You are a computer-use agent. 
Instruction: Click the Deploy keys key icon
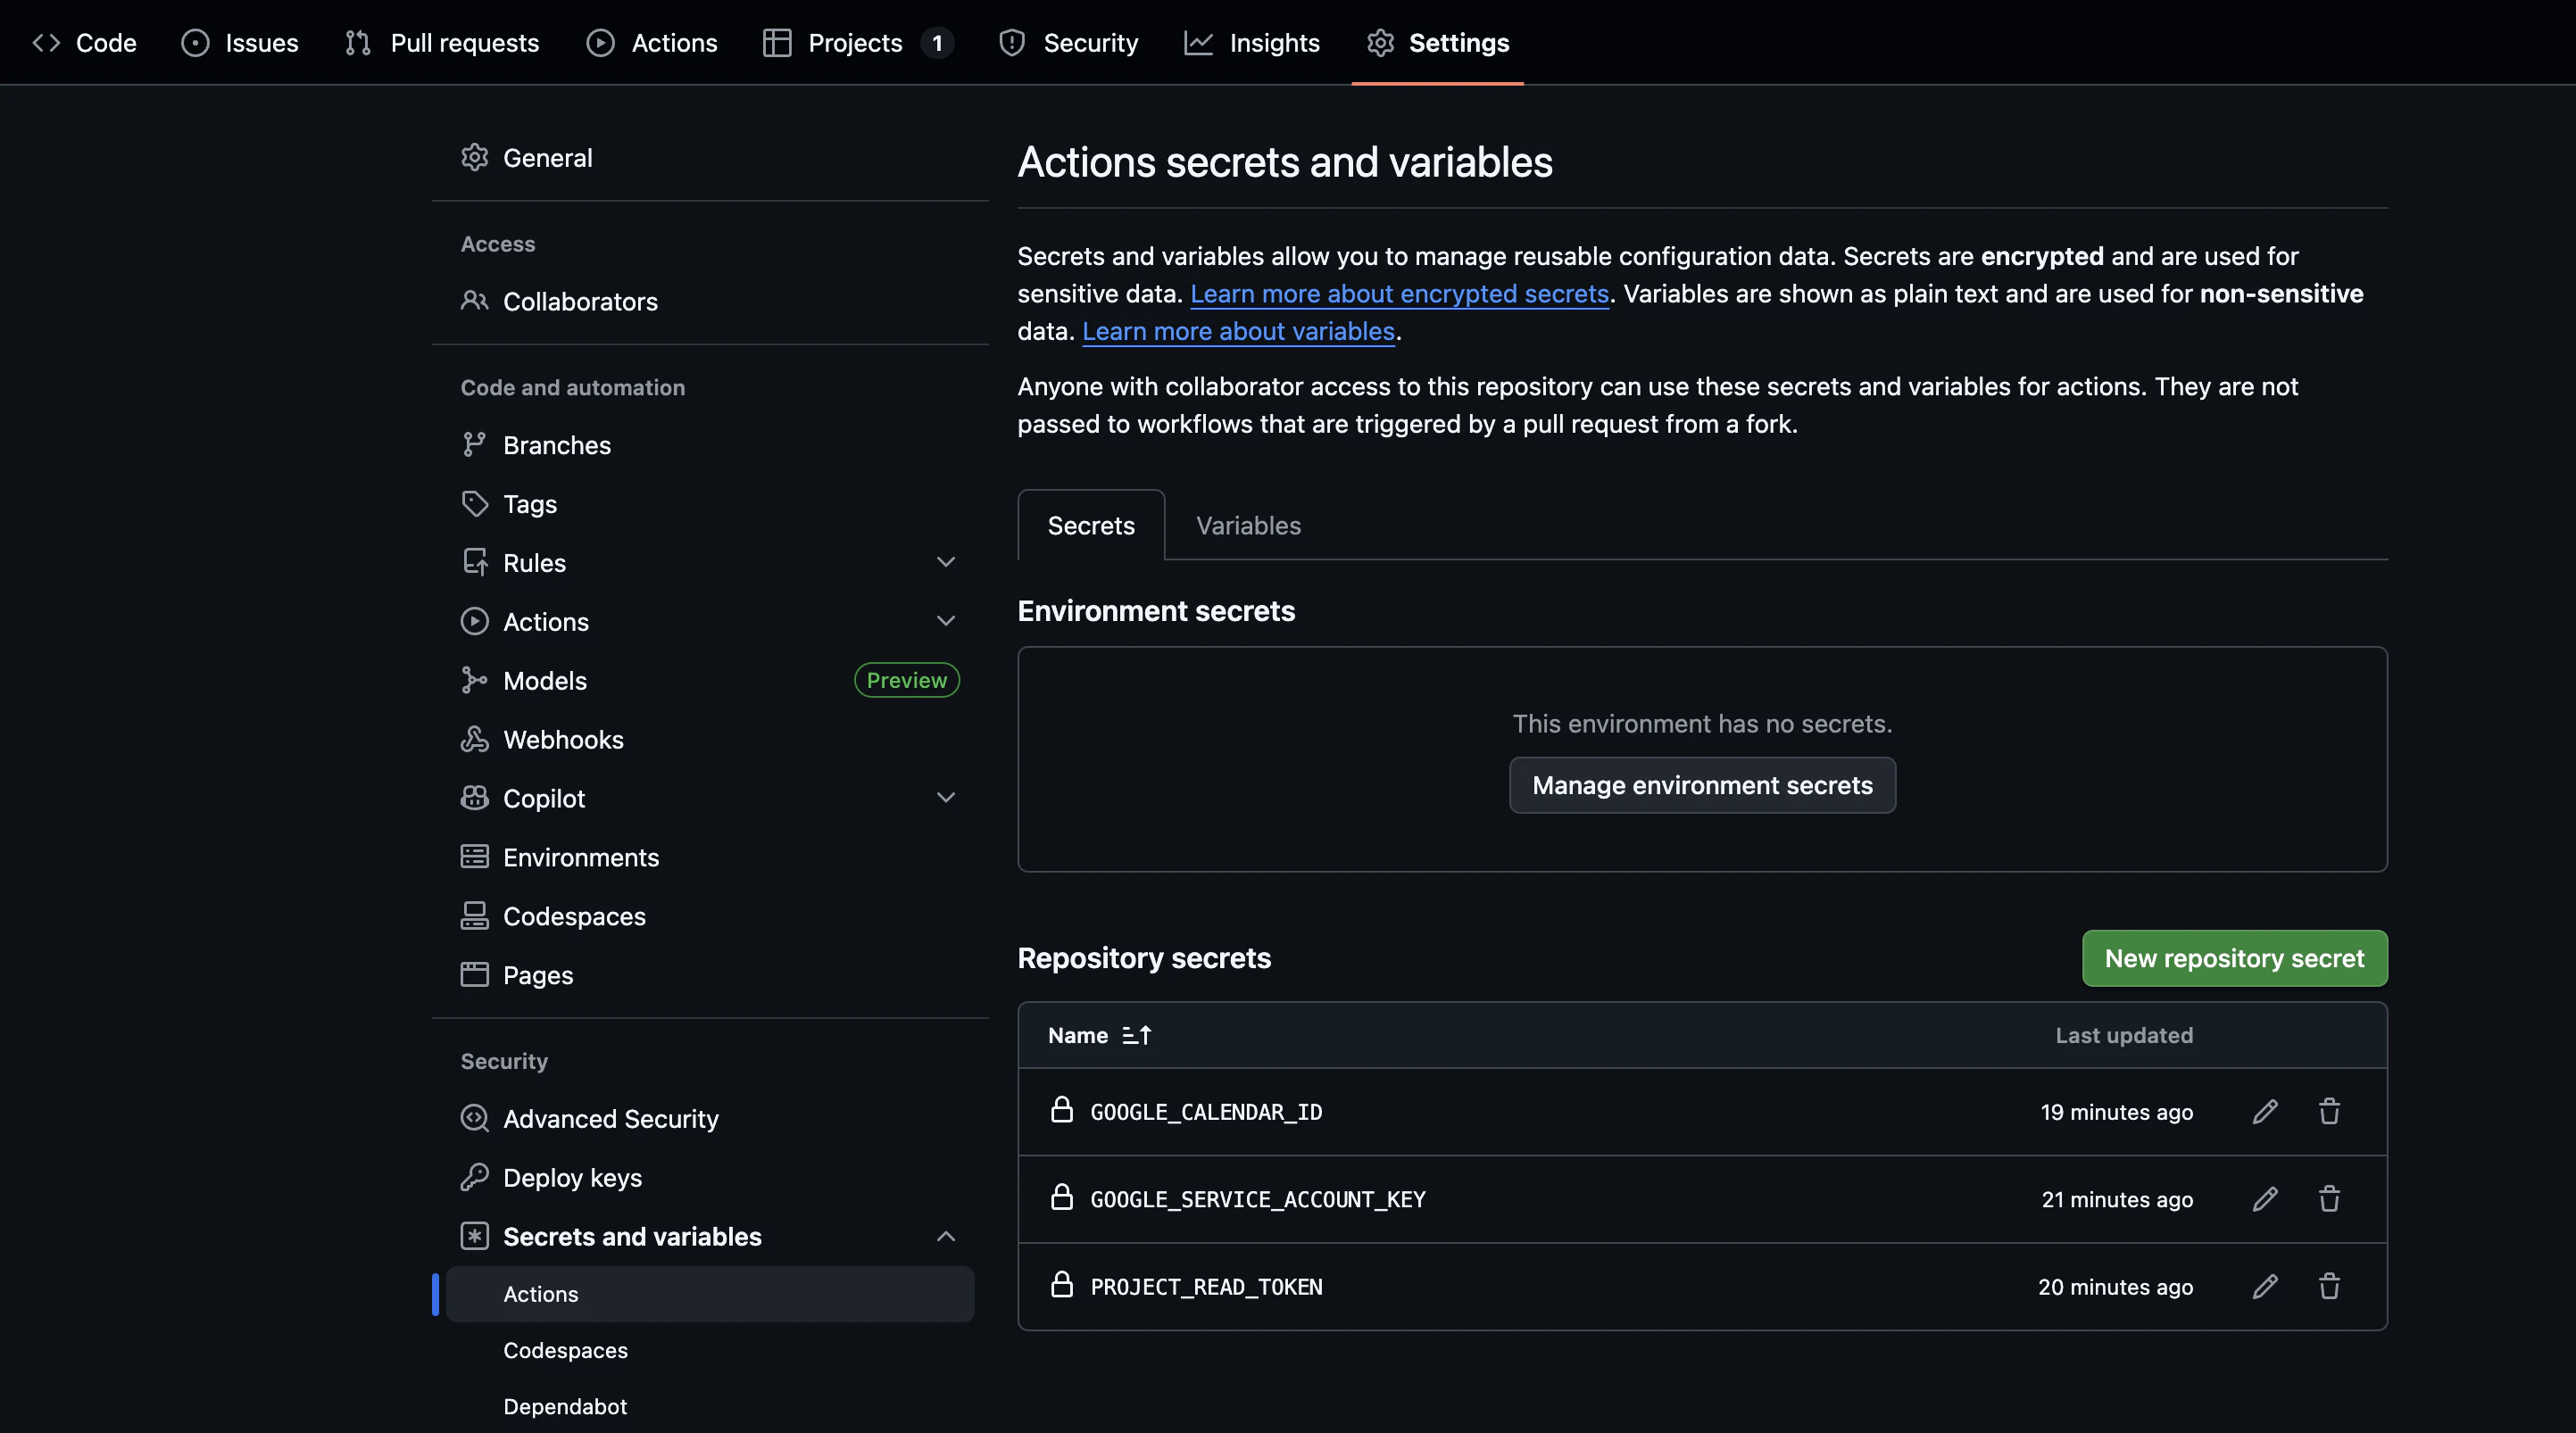tap(474, 1177)
